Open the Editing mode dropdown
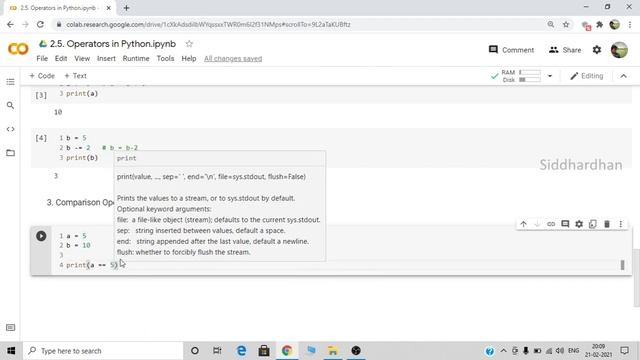This screenshot has width=640, height=360. (587, 76)
